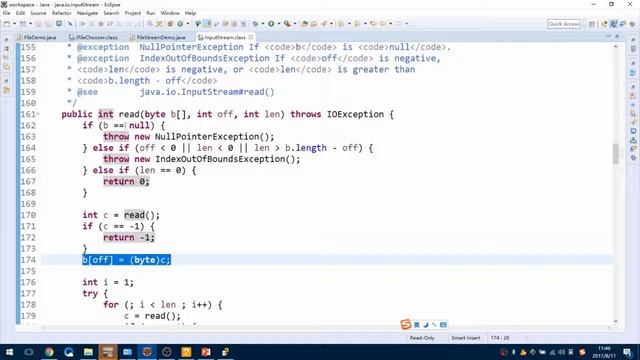
Task: Click the Open Task icon
Action: click(x=314, y=24)
